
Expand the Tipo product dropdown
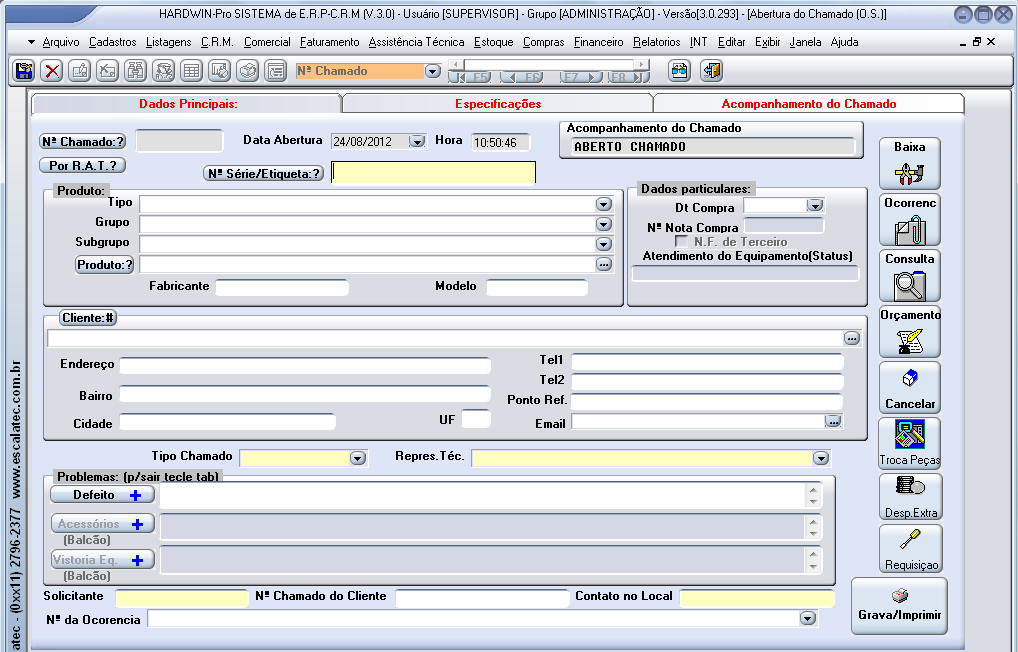[603, 204]
